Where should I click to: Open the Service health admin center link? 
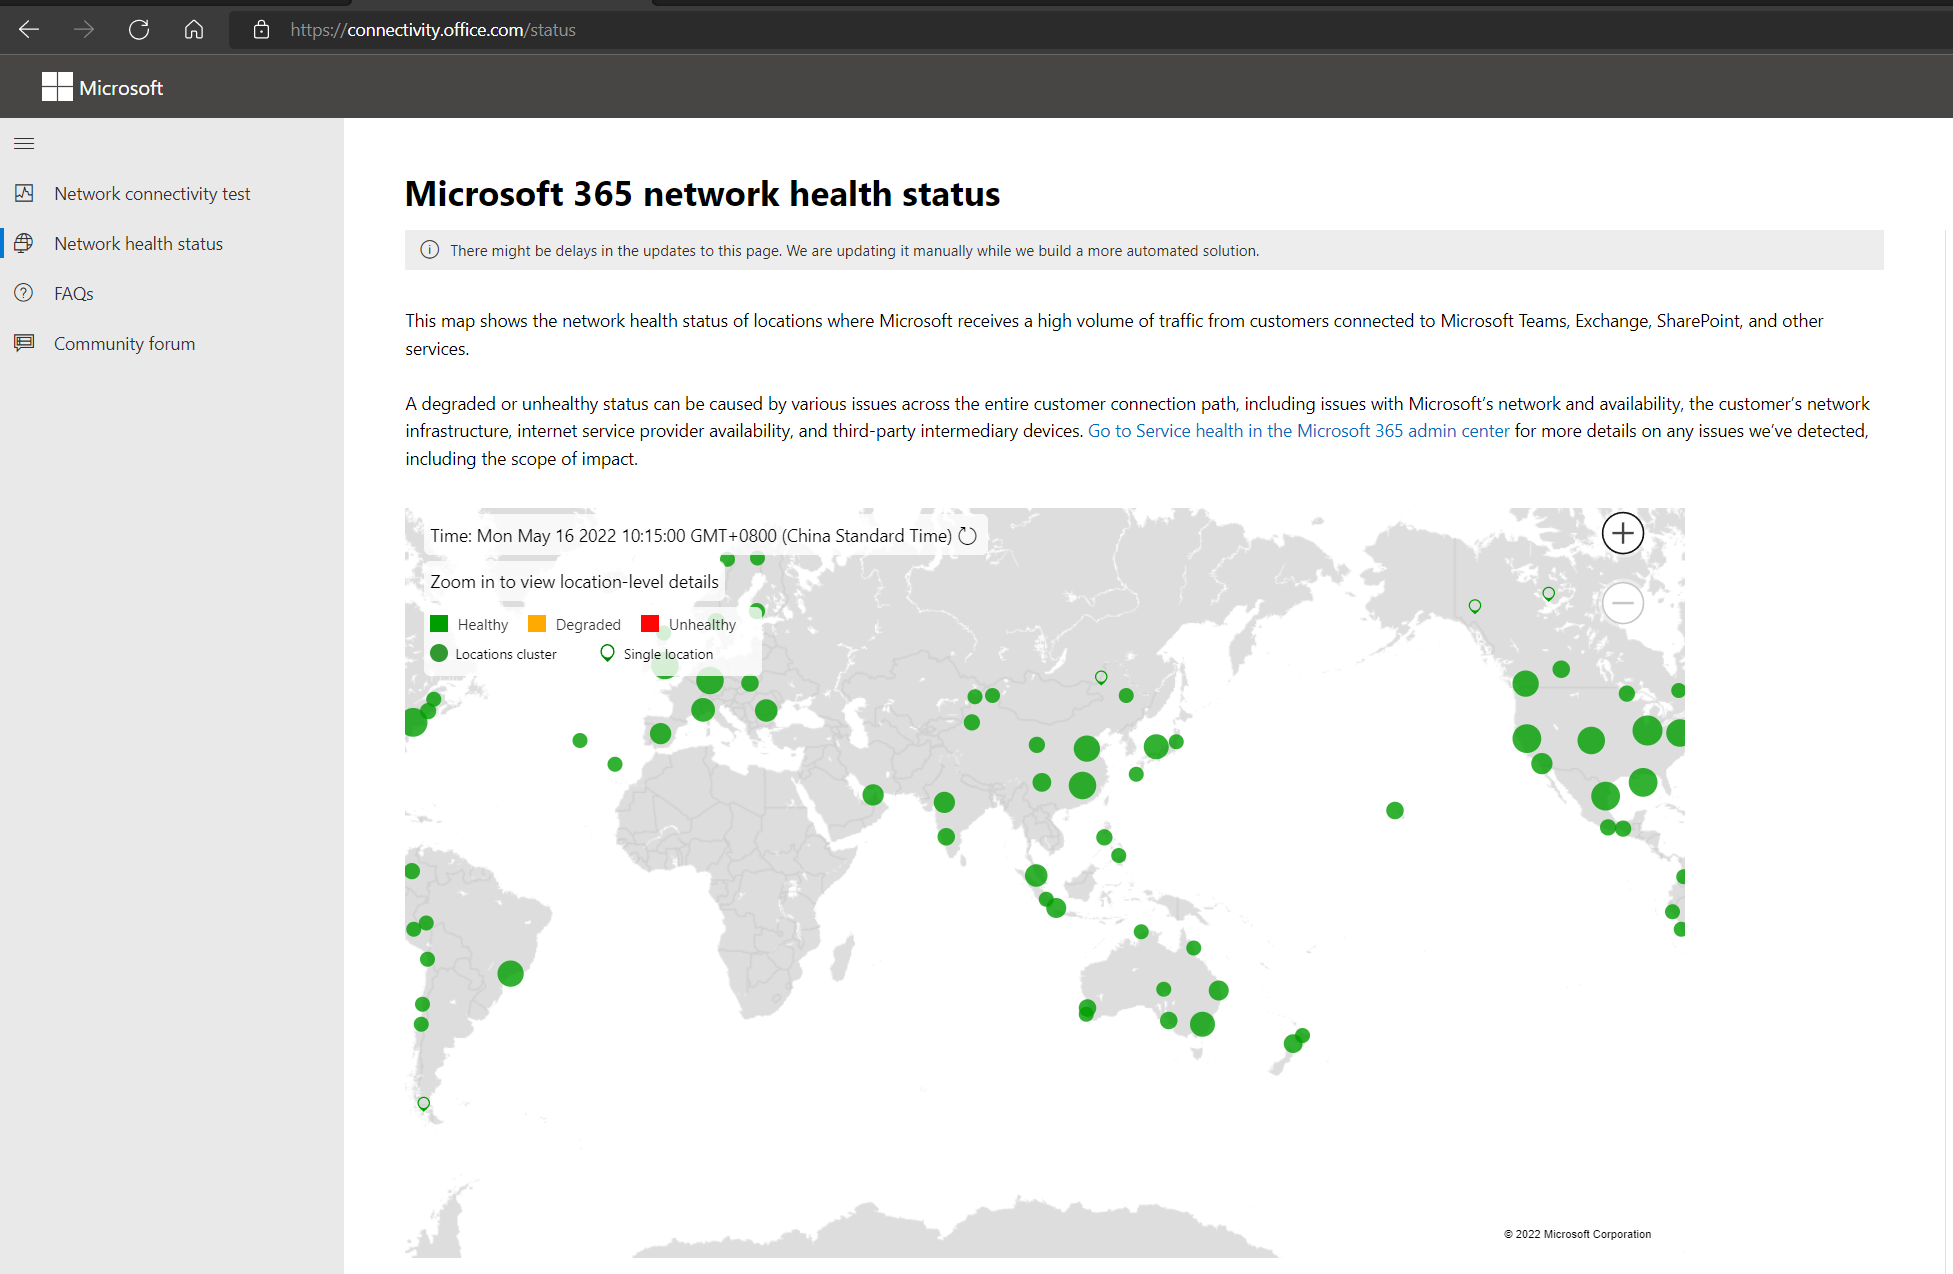(x=1298, y=430)
